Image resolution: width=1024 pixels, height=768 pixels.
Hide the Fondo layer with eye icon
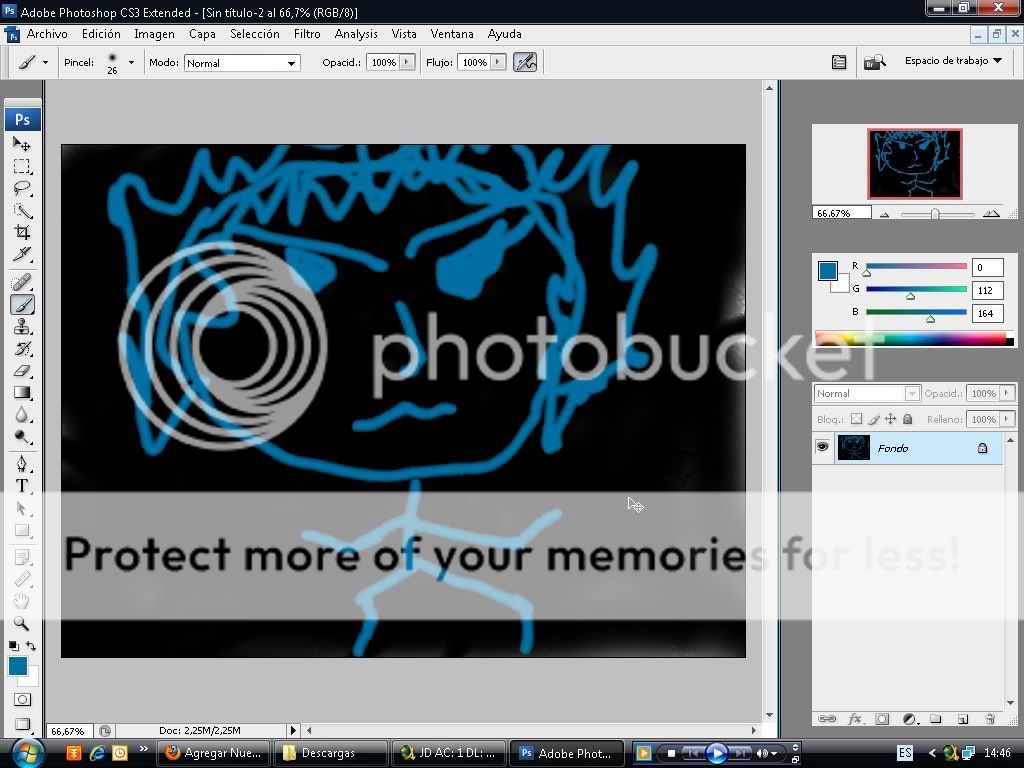823,448
